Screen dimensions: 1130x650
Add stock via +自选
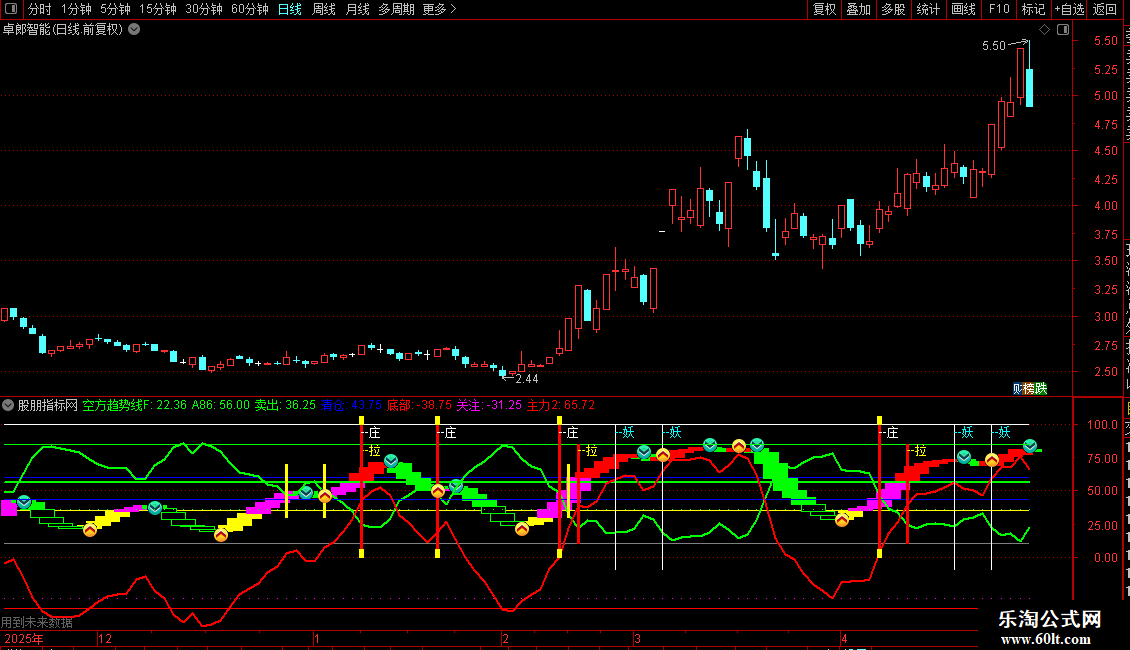click(x=1069, y=9)
